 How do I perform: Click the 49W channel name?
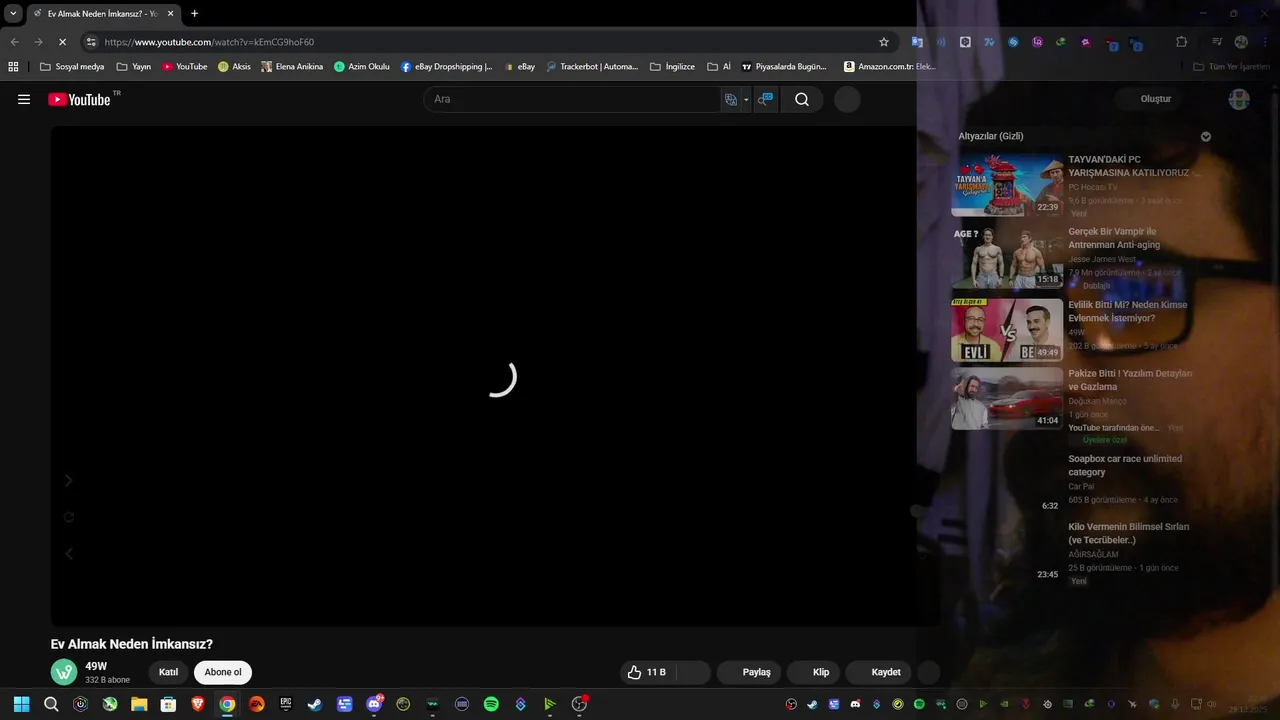96,666
